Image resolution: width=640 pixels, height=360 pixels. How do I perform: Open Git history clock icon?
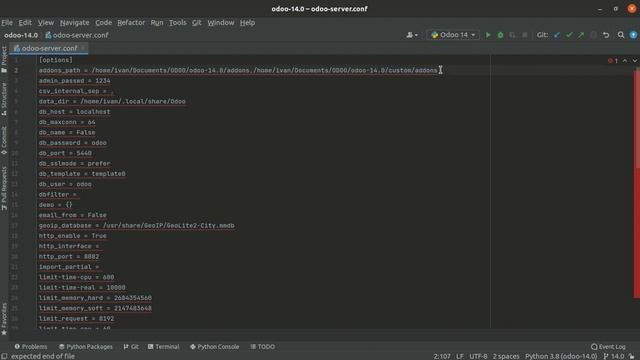(593, 35)
